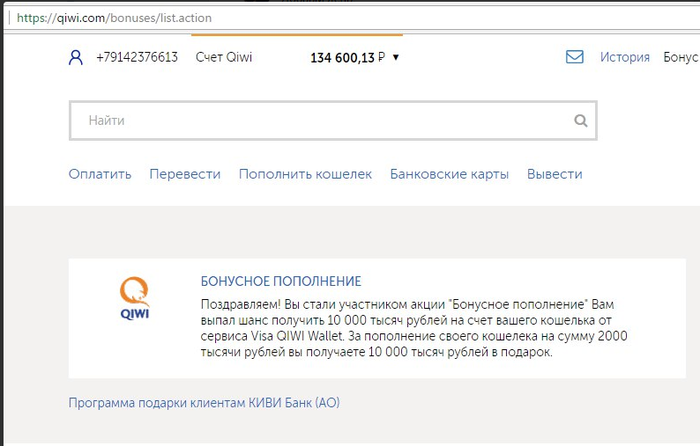
Task: Open the envelope messages icon
Action: click(575, 57)
